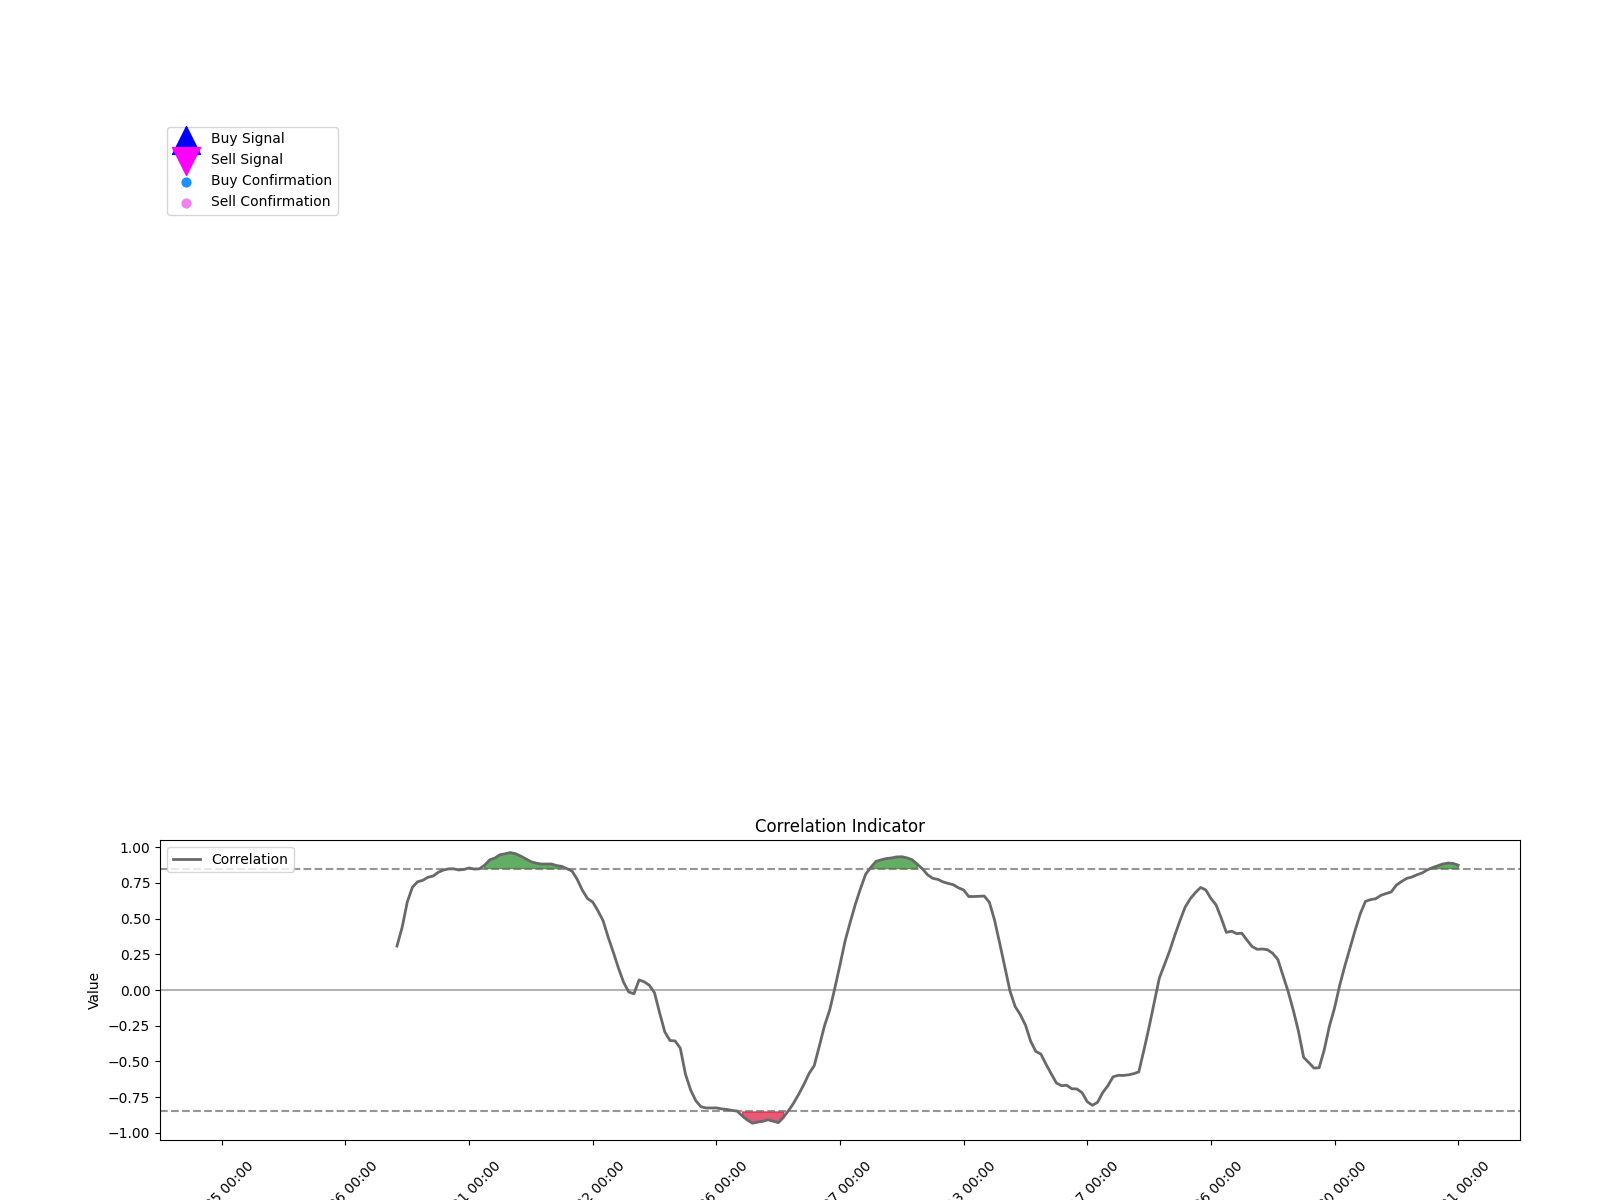Click the 0.25 y-axis tick label
The image size is (1600, 1200).
point(135,955)
